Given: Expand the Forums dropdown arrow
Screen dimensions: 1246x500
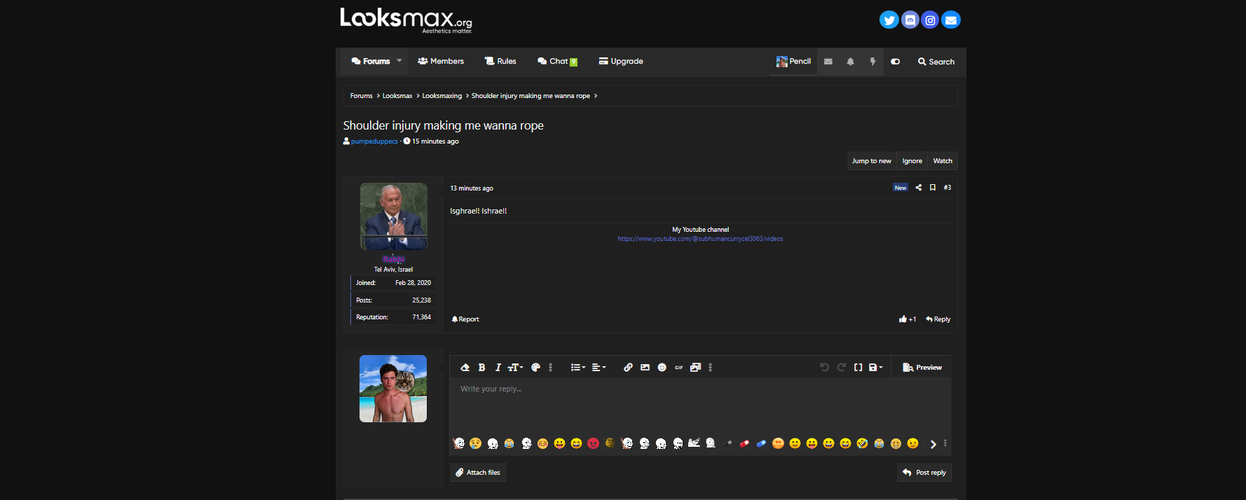Looking at the screenshot, I should (x=399, y=61).
